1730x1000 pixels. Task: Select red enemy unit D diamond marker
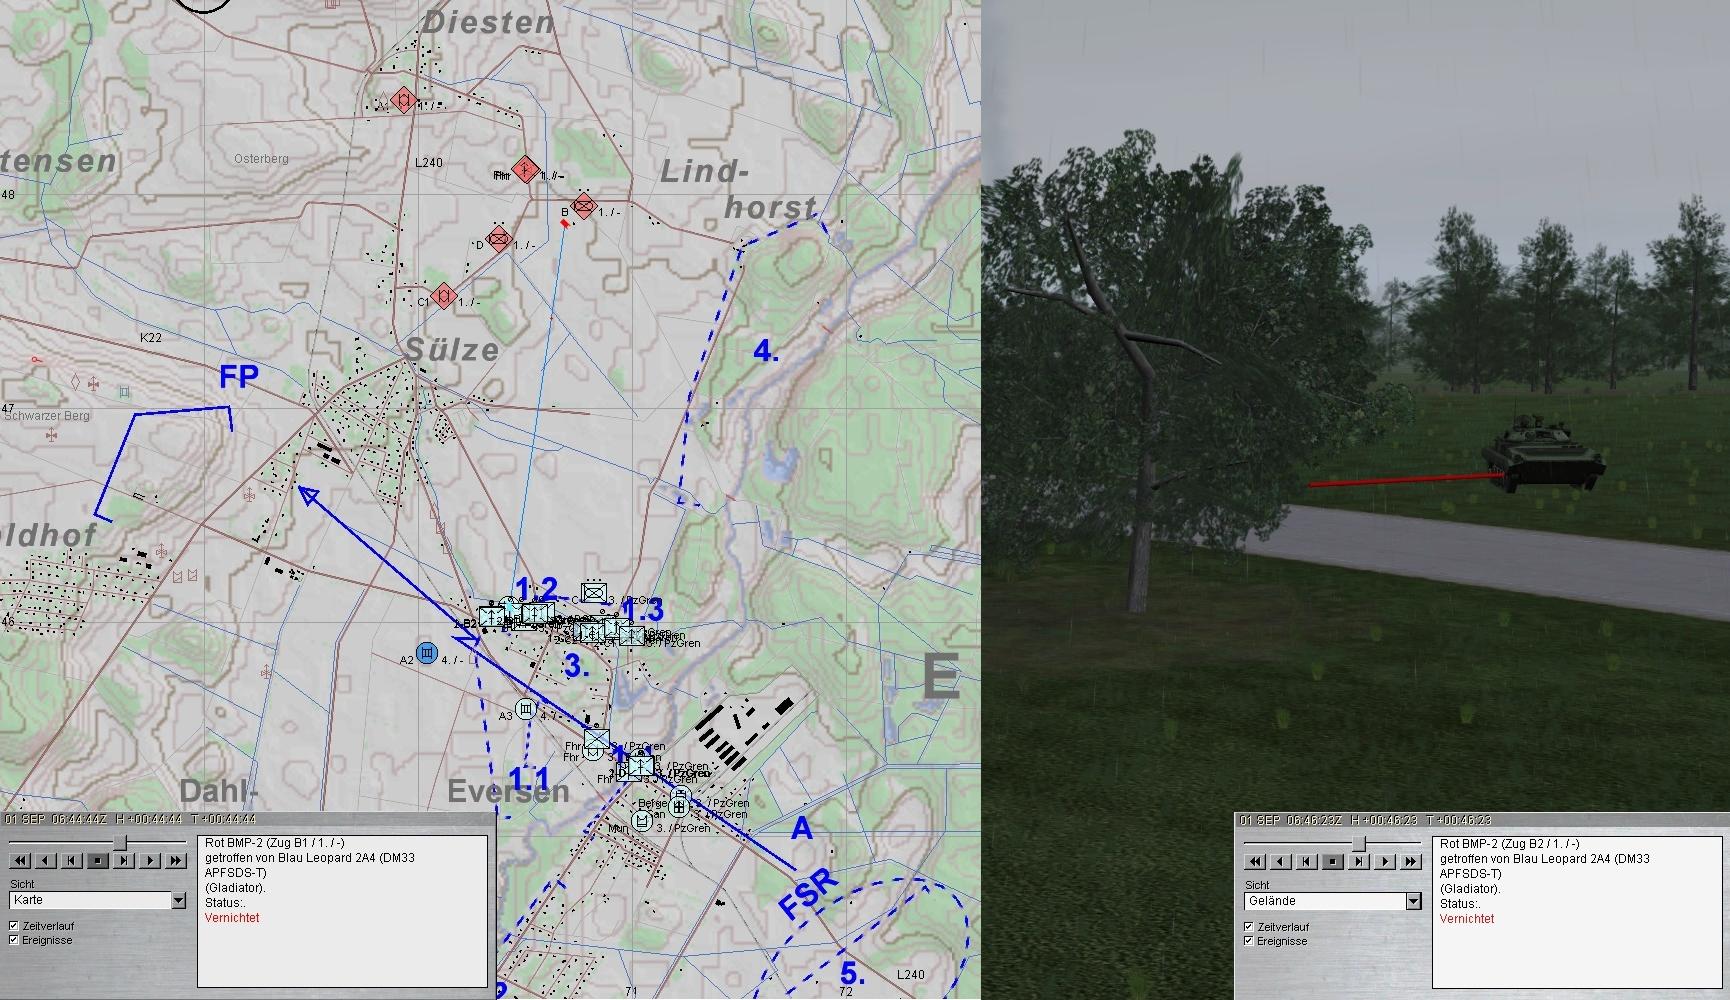coord(499,240)
